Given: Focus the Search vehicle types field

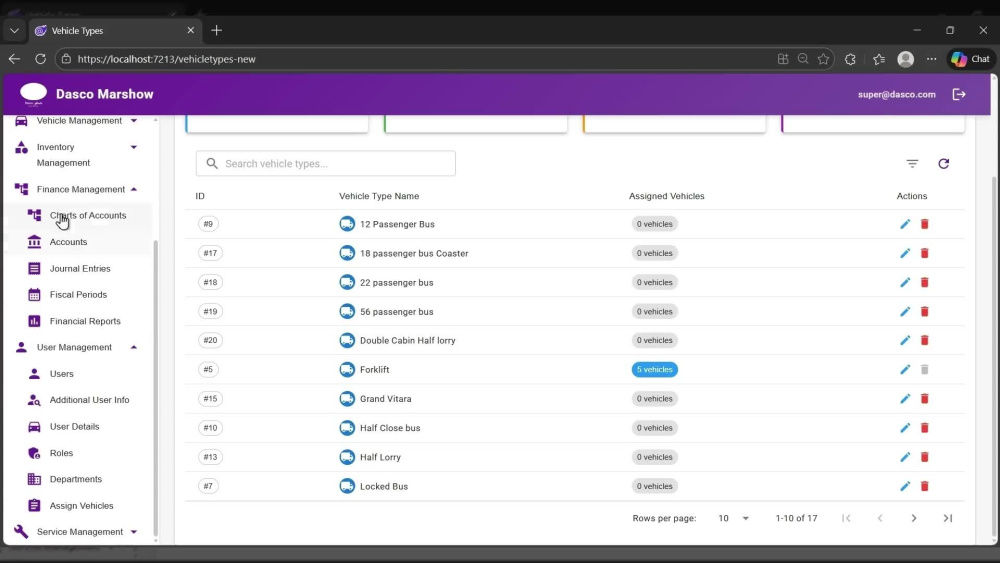Looking at the screenshot, I should pyautogui.click(x=326, y=164).
